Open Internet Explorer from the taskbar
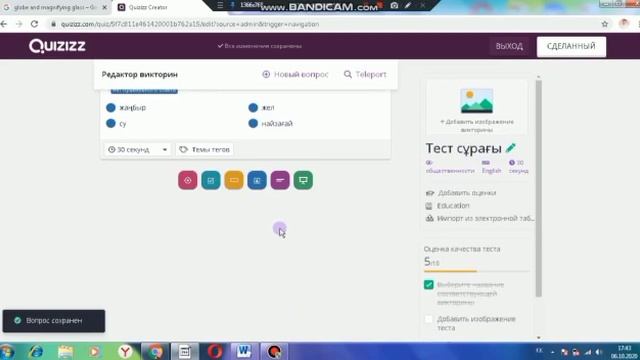 coord(36,351)
